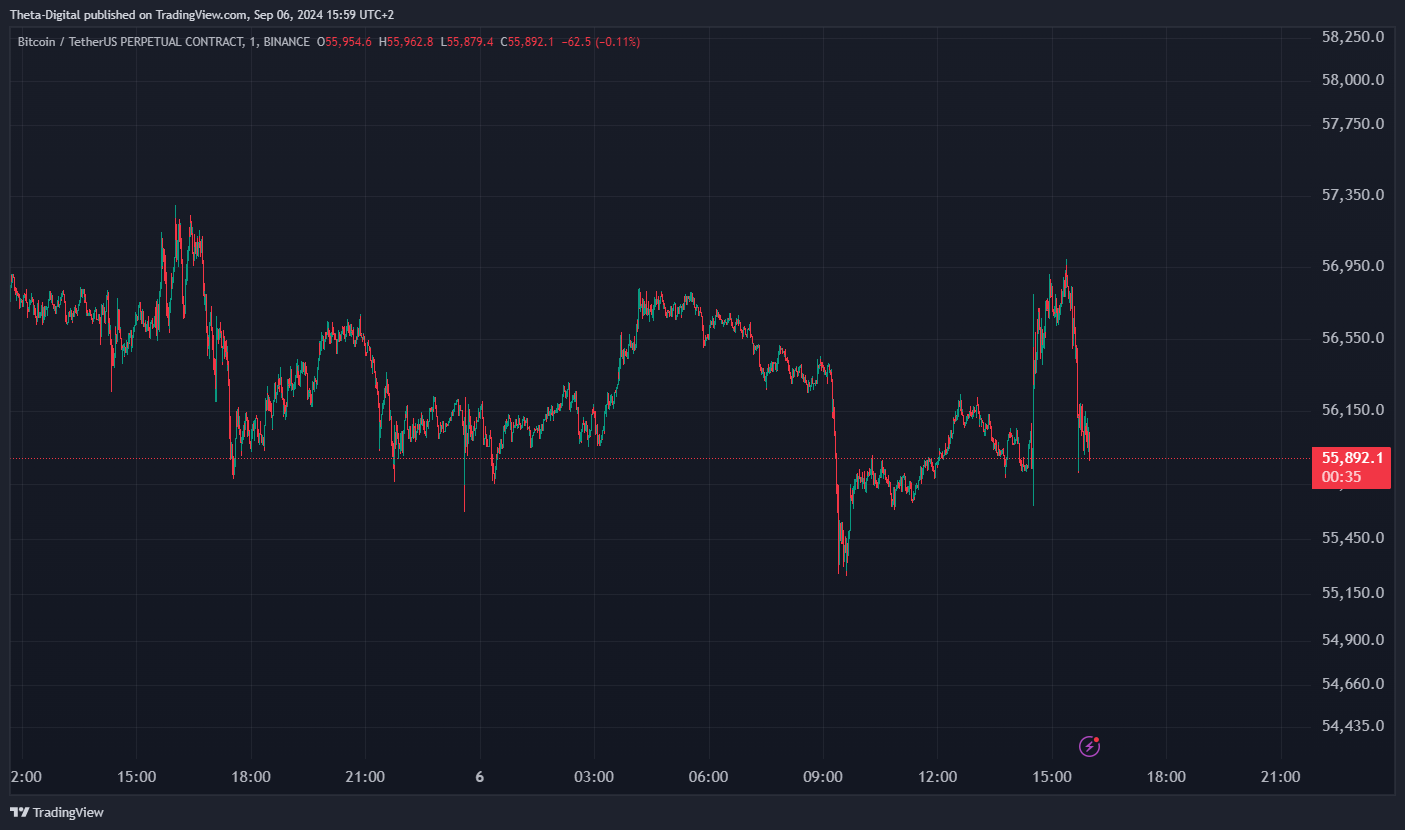Screen dimensions: 1405x830
Task: Click the change value −62.5 (−0.11%)
Action: (x=600, y=42)
